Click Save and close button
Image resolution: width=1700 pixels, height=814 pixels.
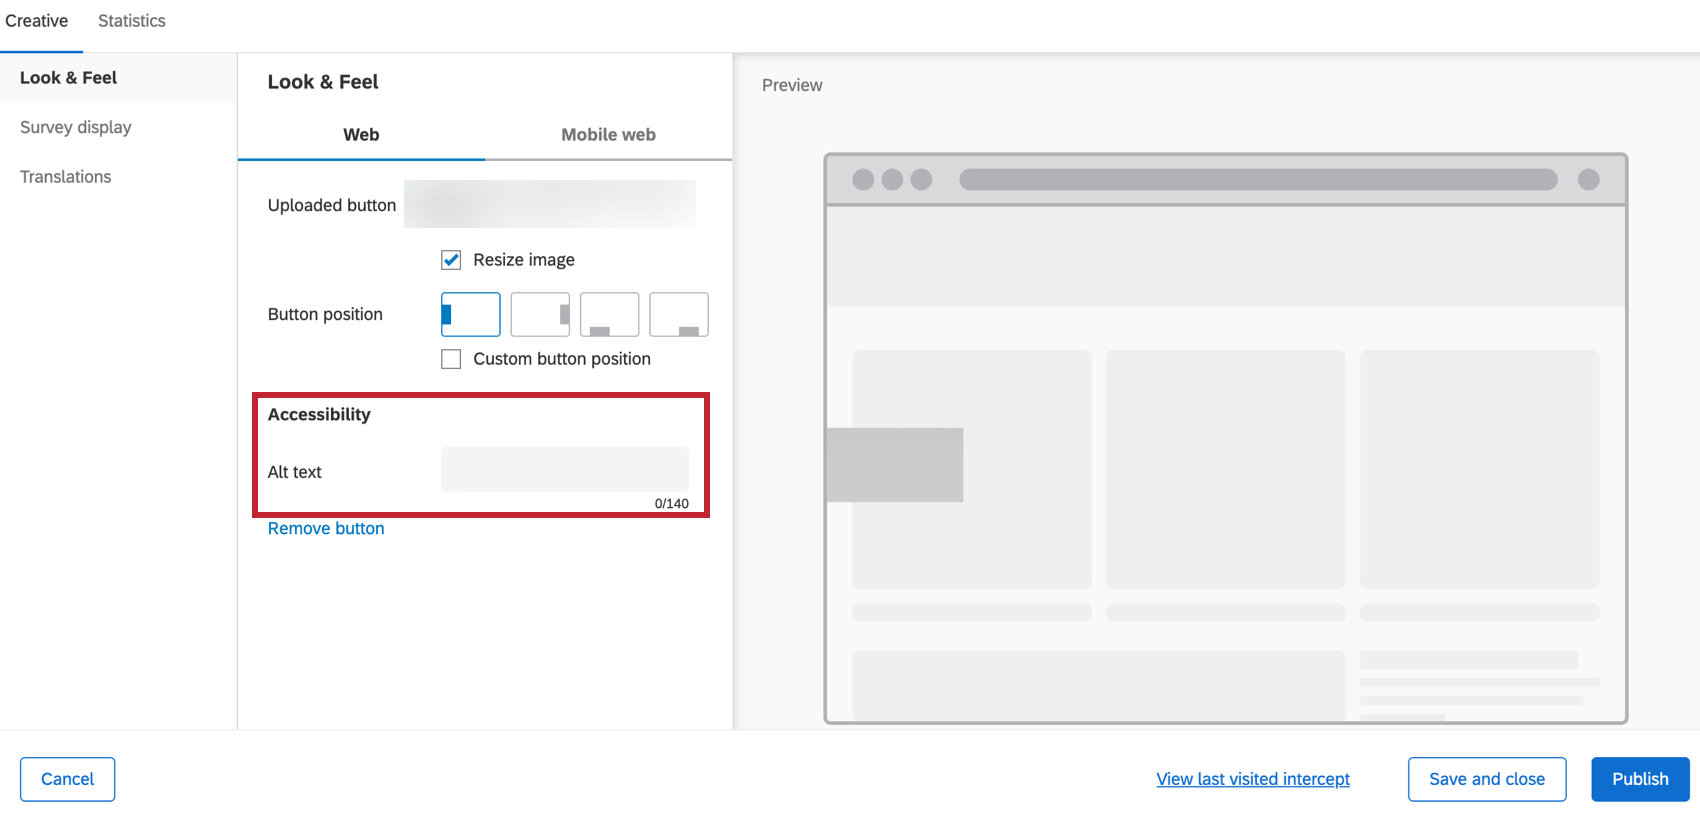[1487, 779]
